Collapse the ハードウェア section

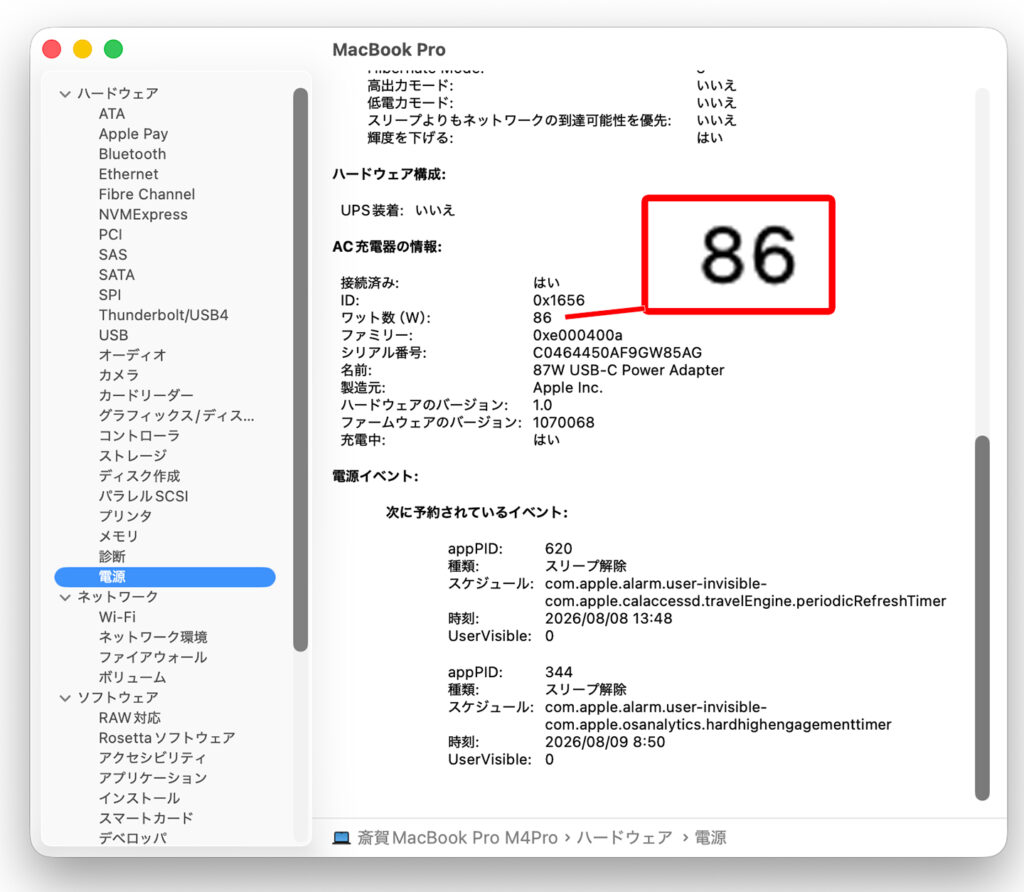65,94
